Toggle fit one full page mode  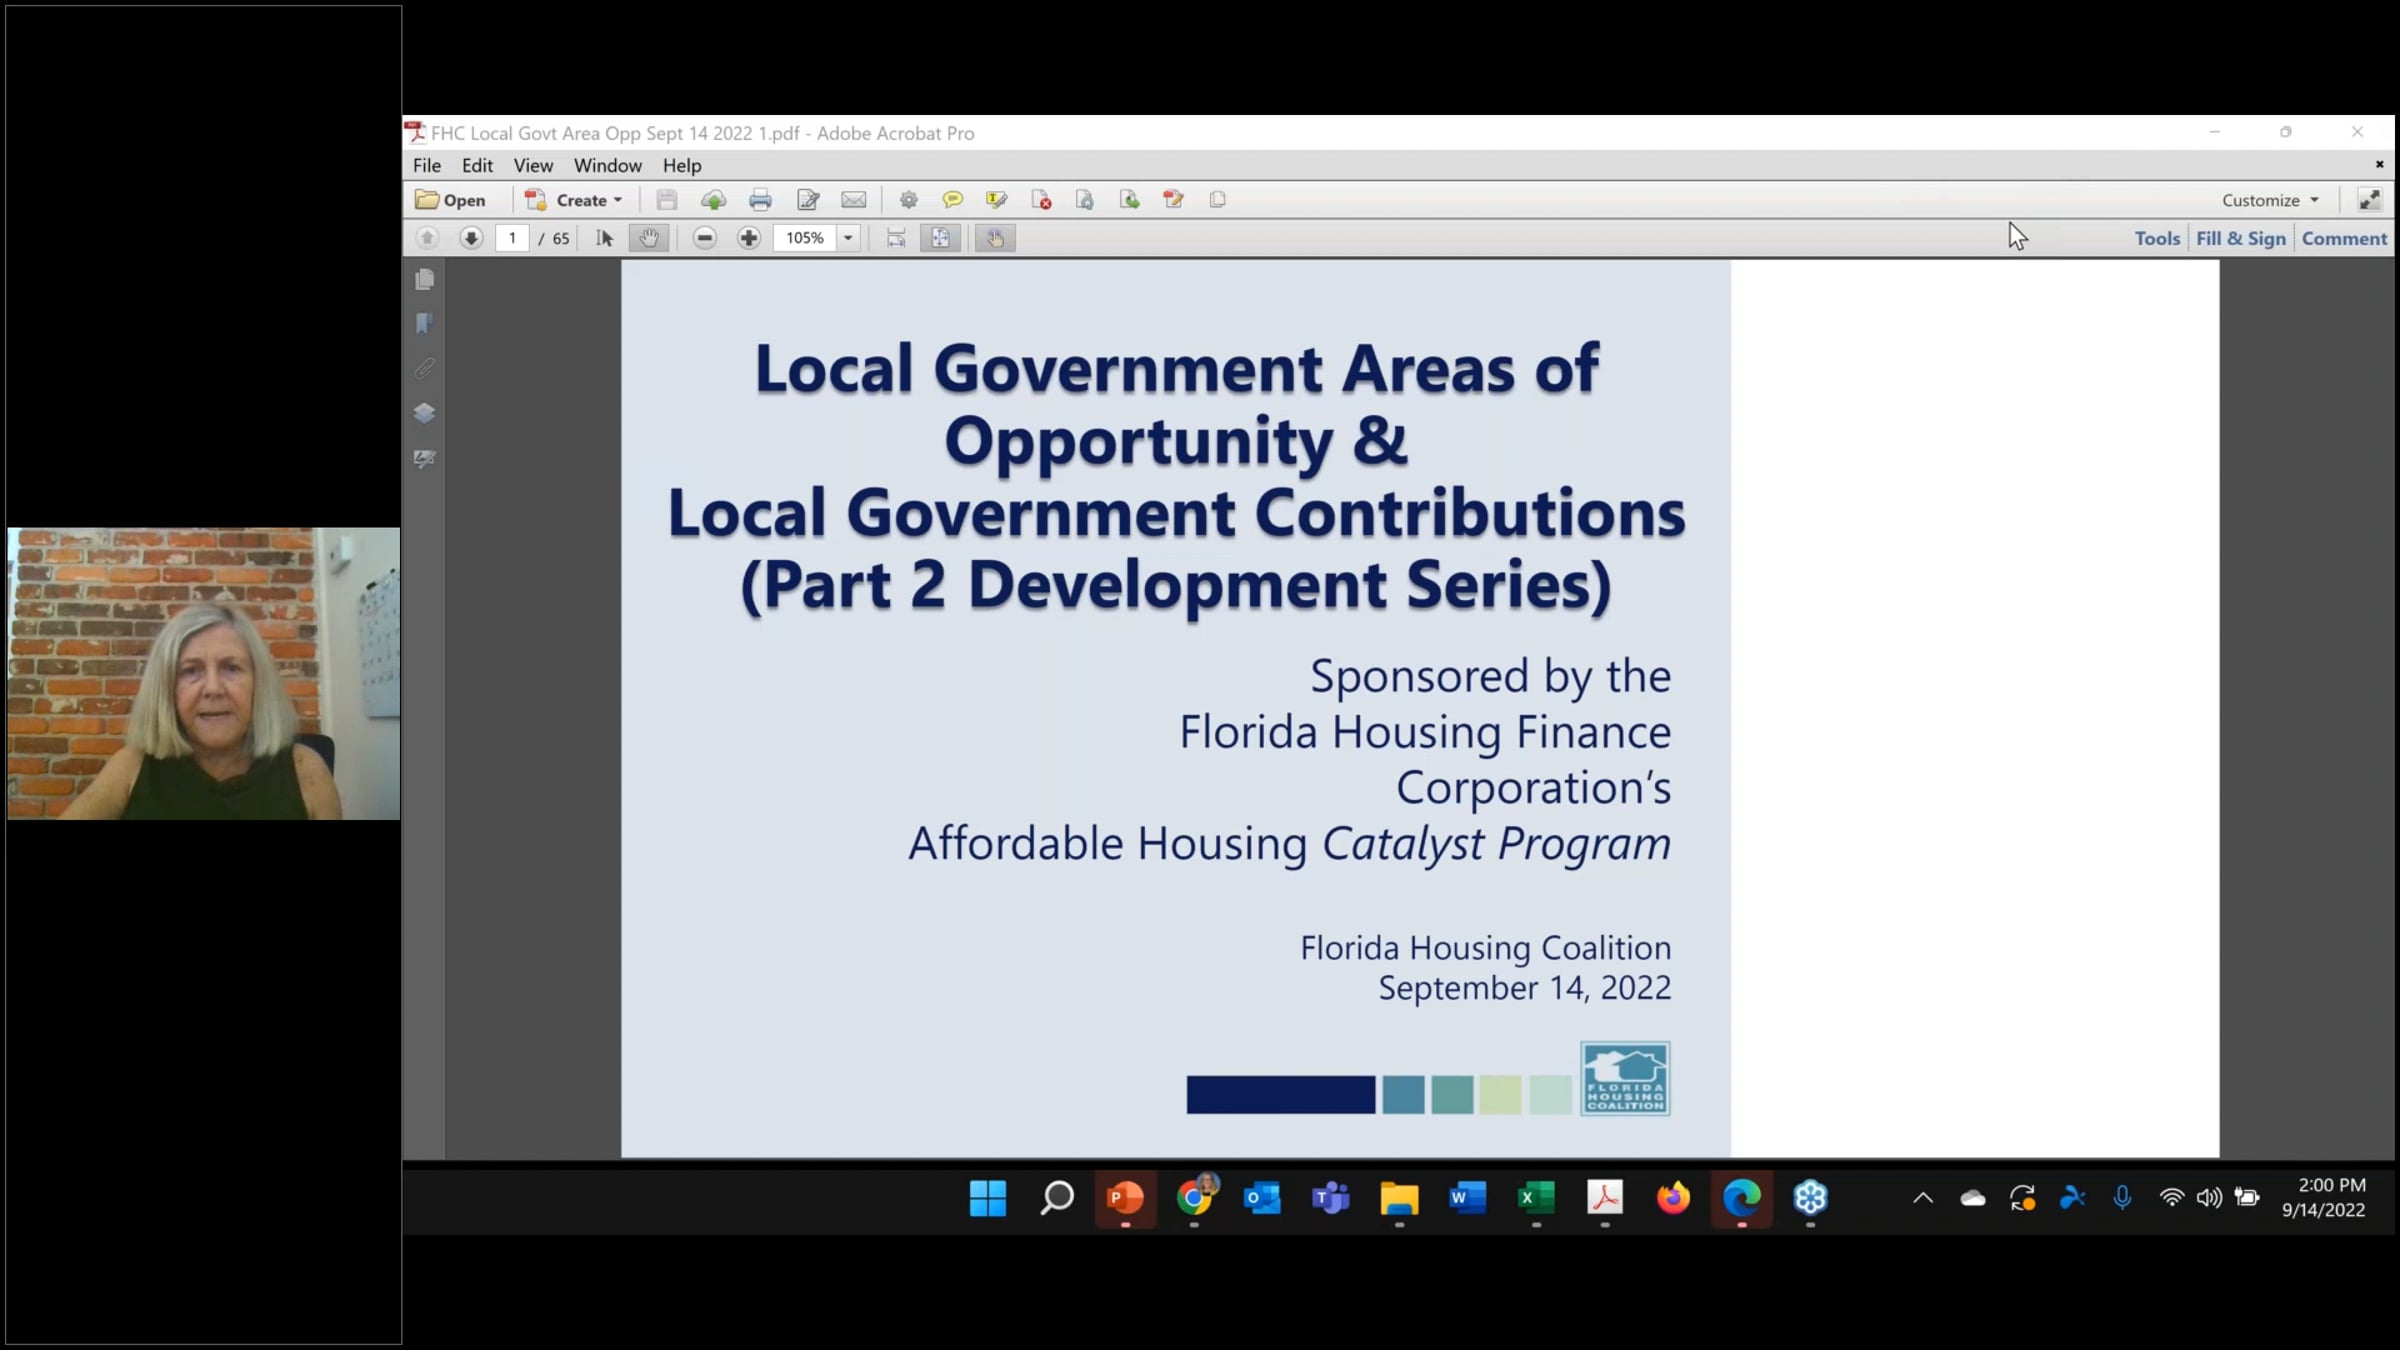coord(941,238)
